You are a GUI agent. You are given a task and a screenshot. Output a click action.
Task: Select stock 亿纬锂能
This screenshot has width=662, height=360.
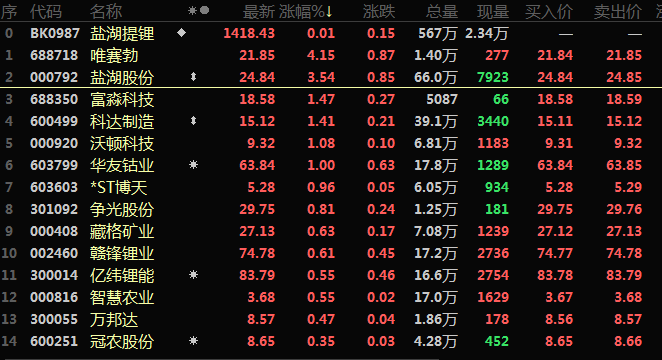tap(122, 276)
